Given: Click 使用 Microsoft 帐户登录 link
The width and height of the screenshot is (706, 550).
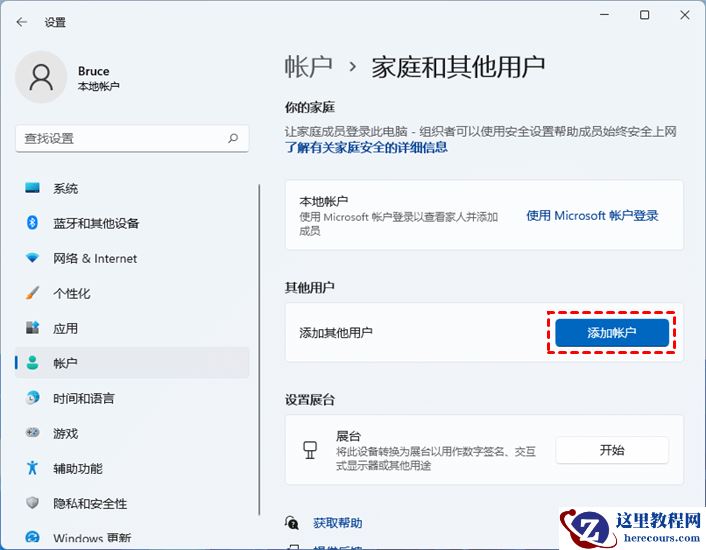Looking at the screenshot, I should coord(592,216).
